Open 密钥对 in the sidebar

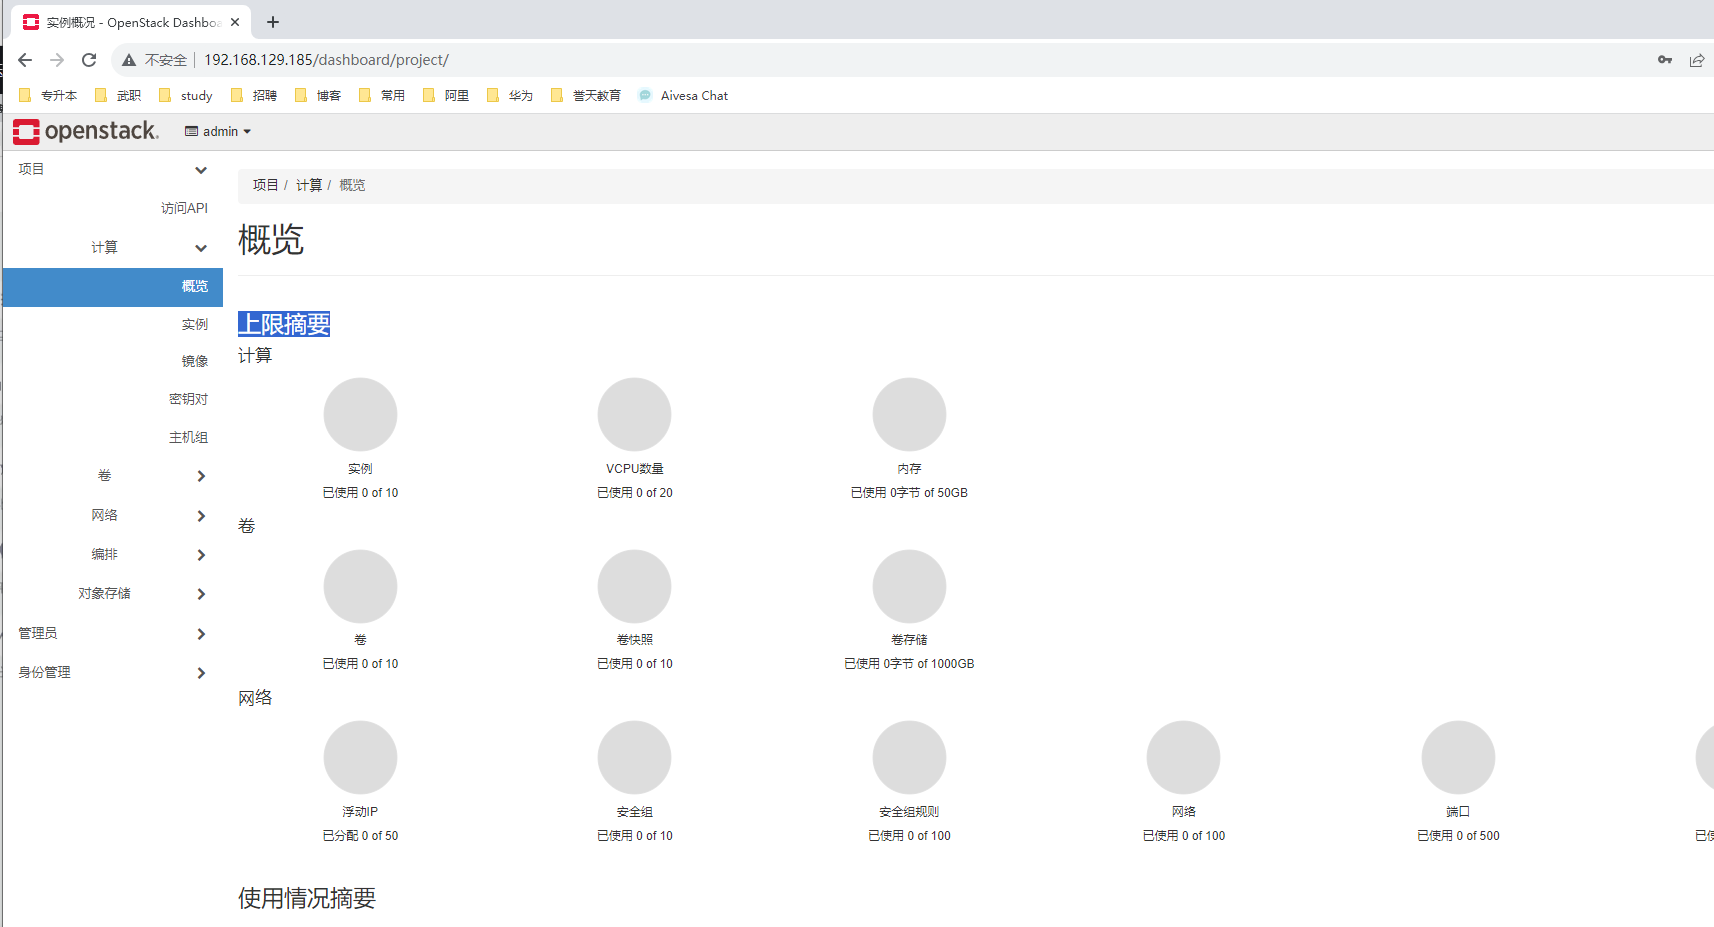click(188, 399)
